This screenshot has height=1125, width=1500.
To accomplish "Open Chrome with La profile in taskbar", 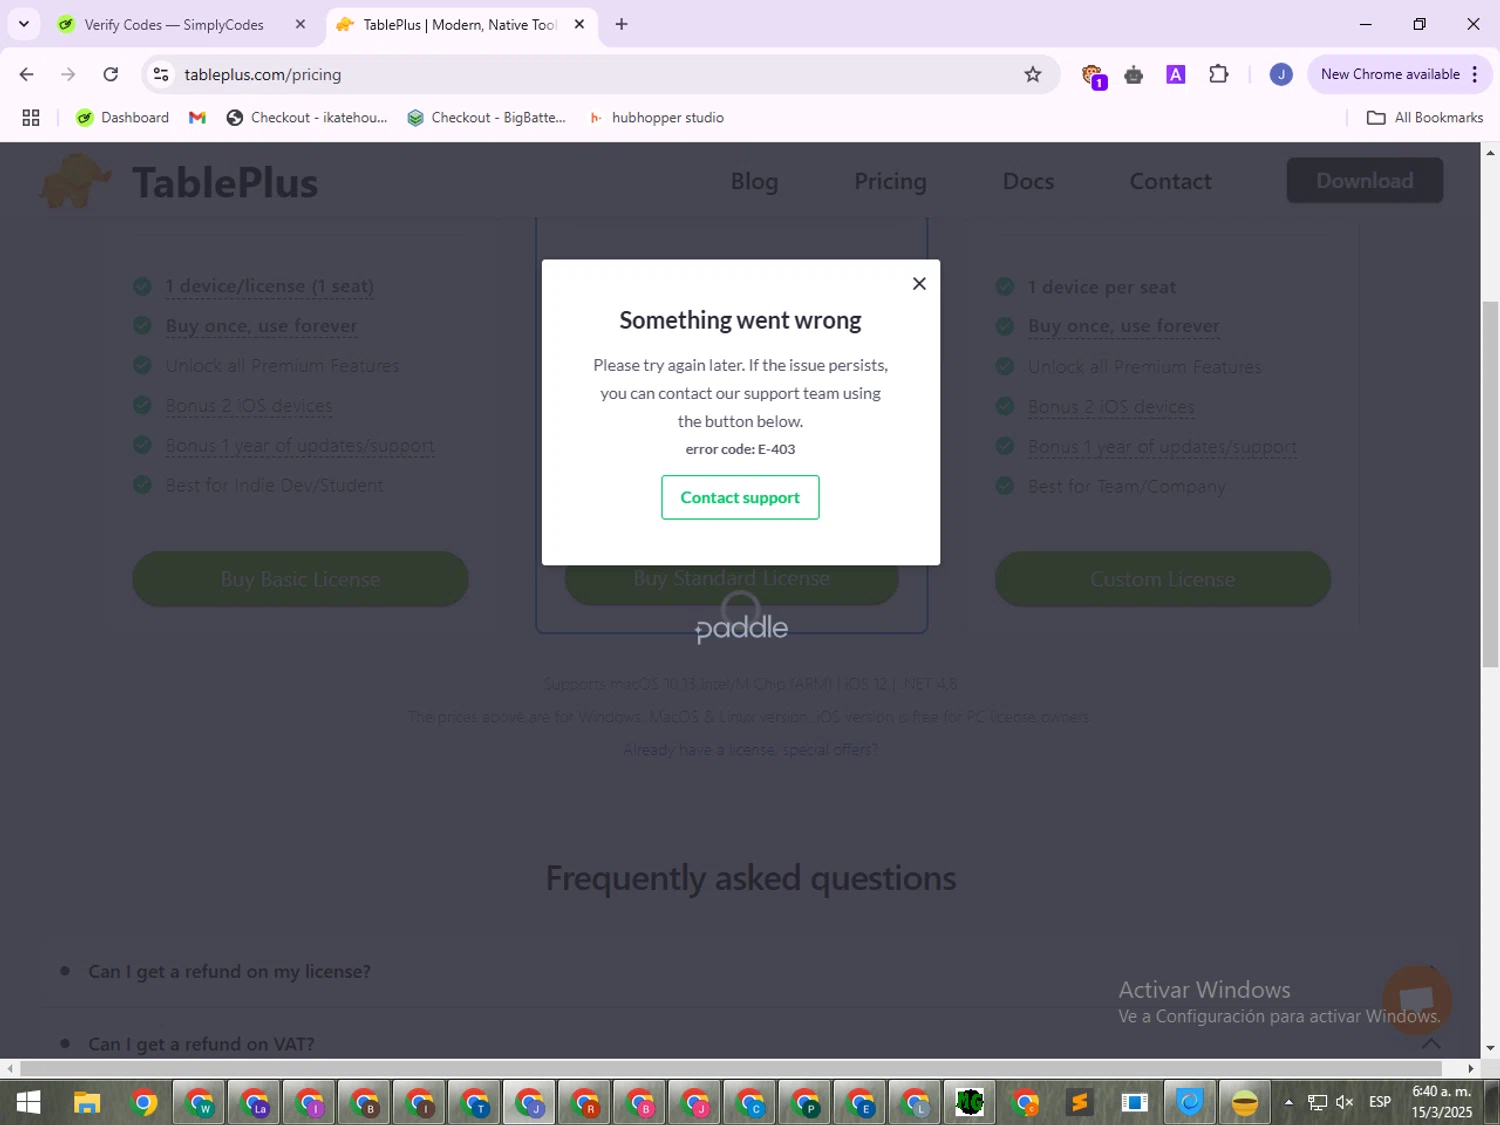I will point(255,1102).
